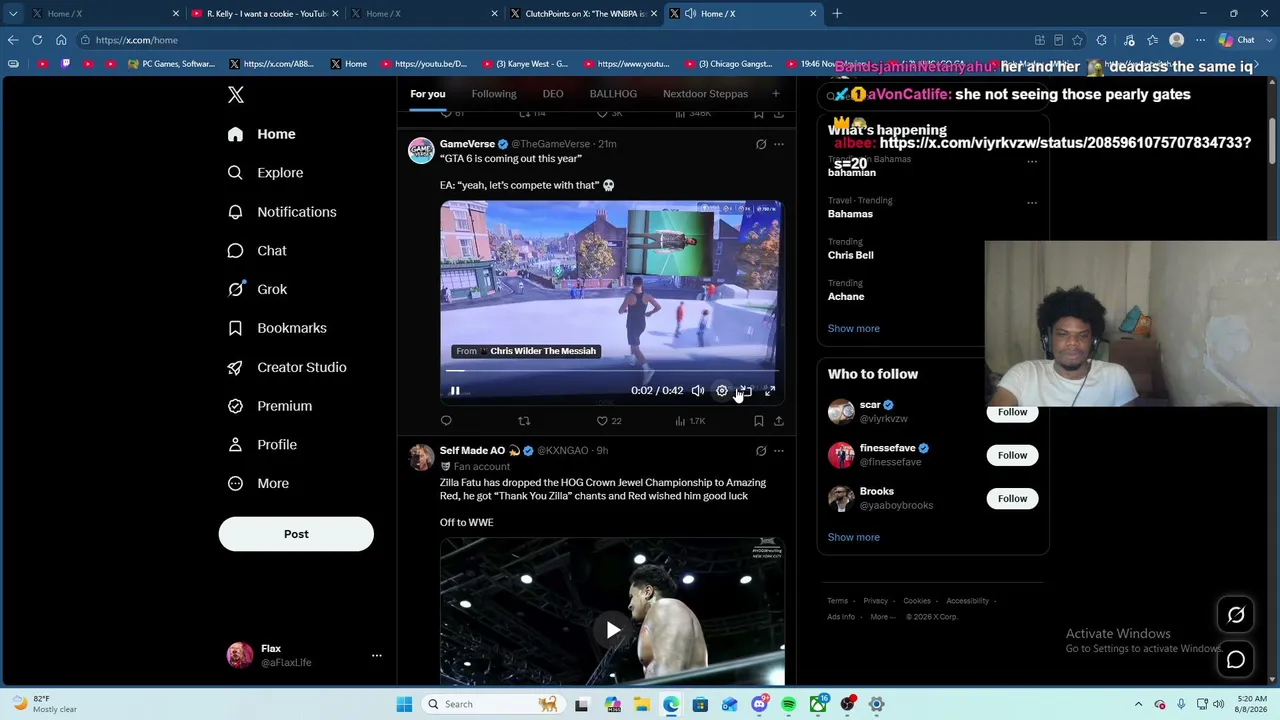Click the browser refresh button
The width and height of the screenshot is (1280, 720).
pyautogui.click(x=37, y=40)
